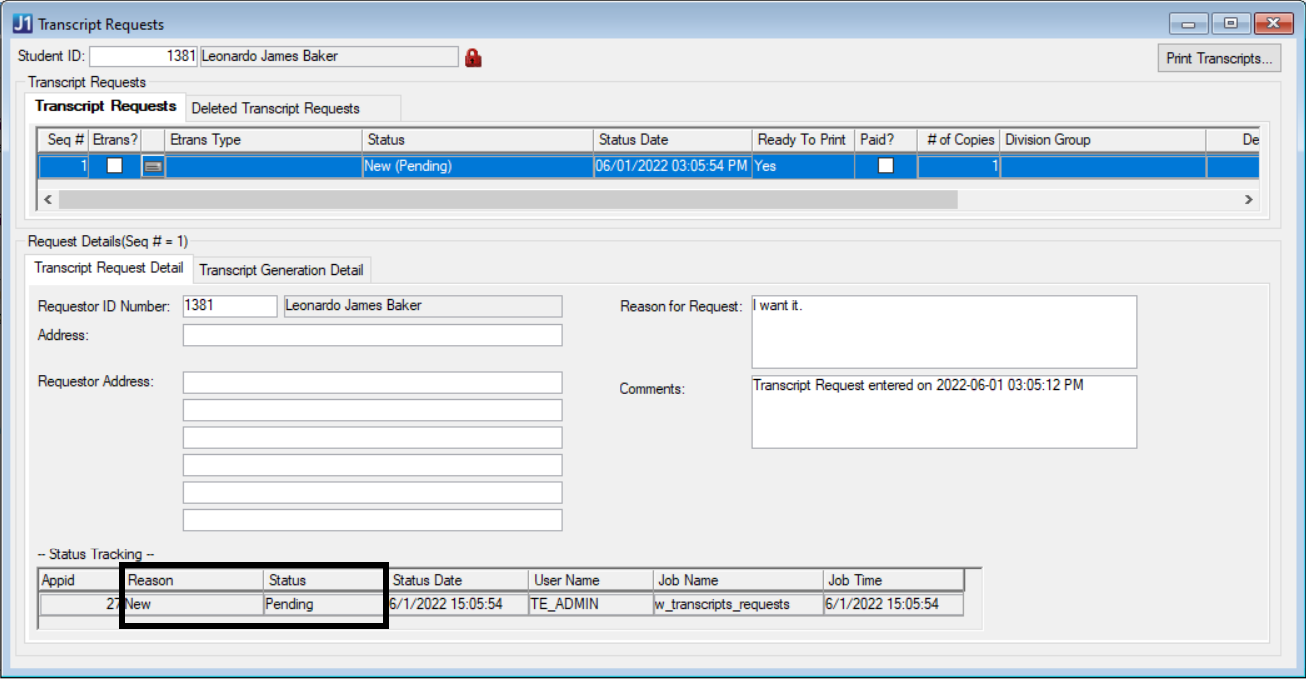Image resolution: width=1306 pixels, height=679 pixels.
Task: Click the Address input field
Action: click(372, 335)
